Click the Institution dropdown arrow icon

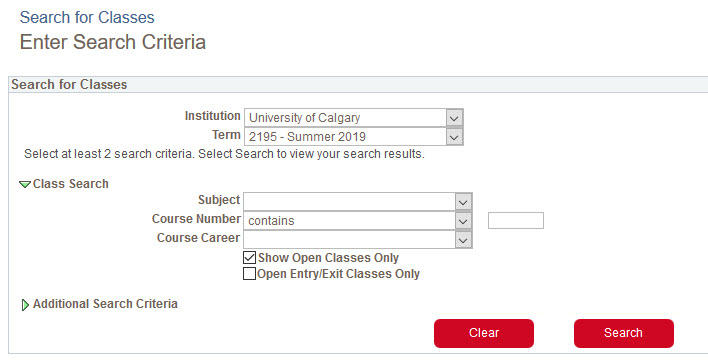(x=454, y=118)
